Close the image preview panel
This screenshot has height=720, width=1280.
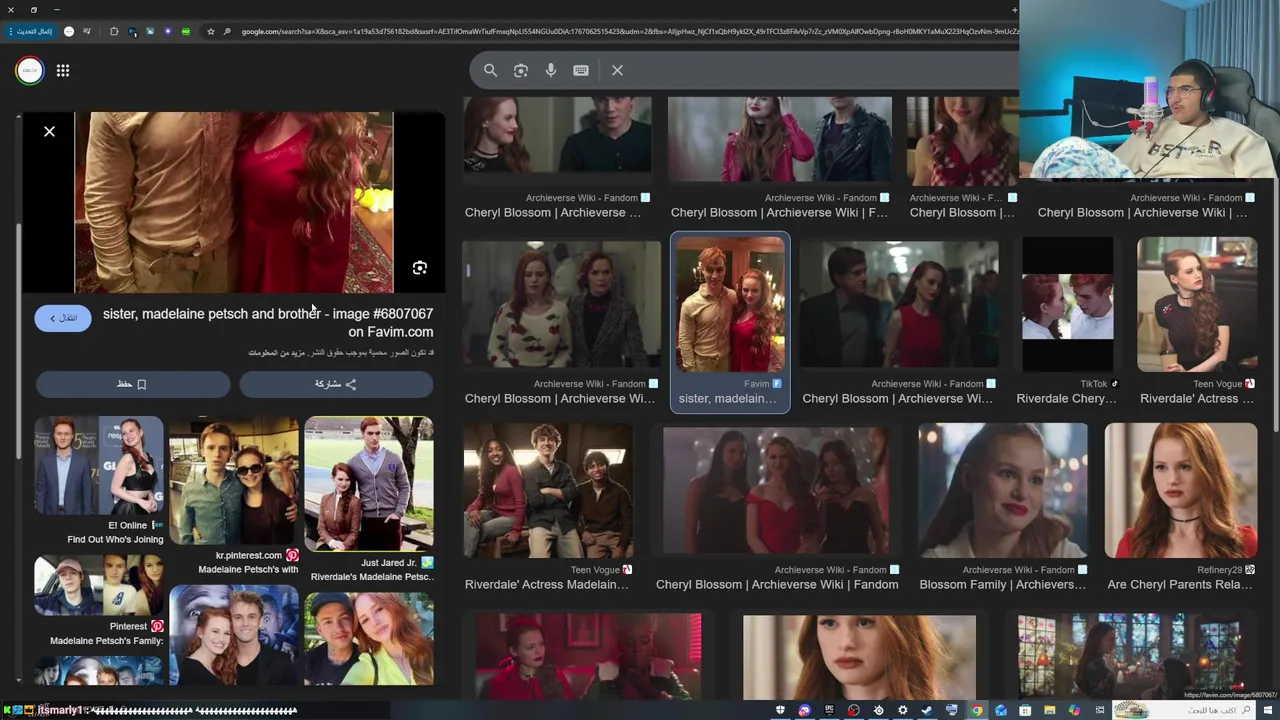tap(49, 131)
